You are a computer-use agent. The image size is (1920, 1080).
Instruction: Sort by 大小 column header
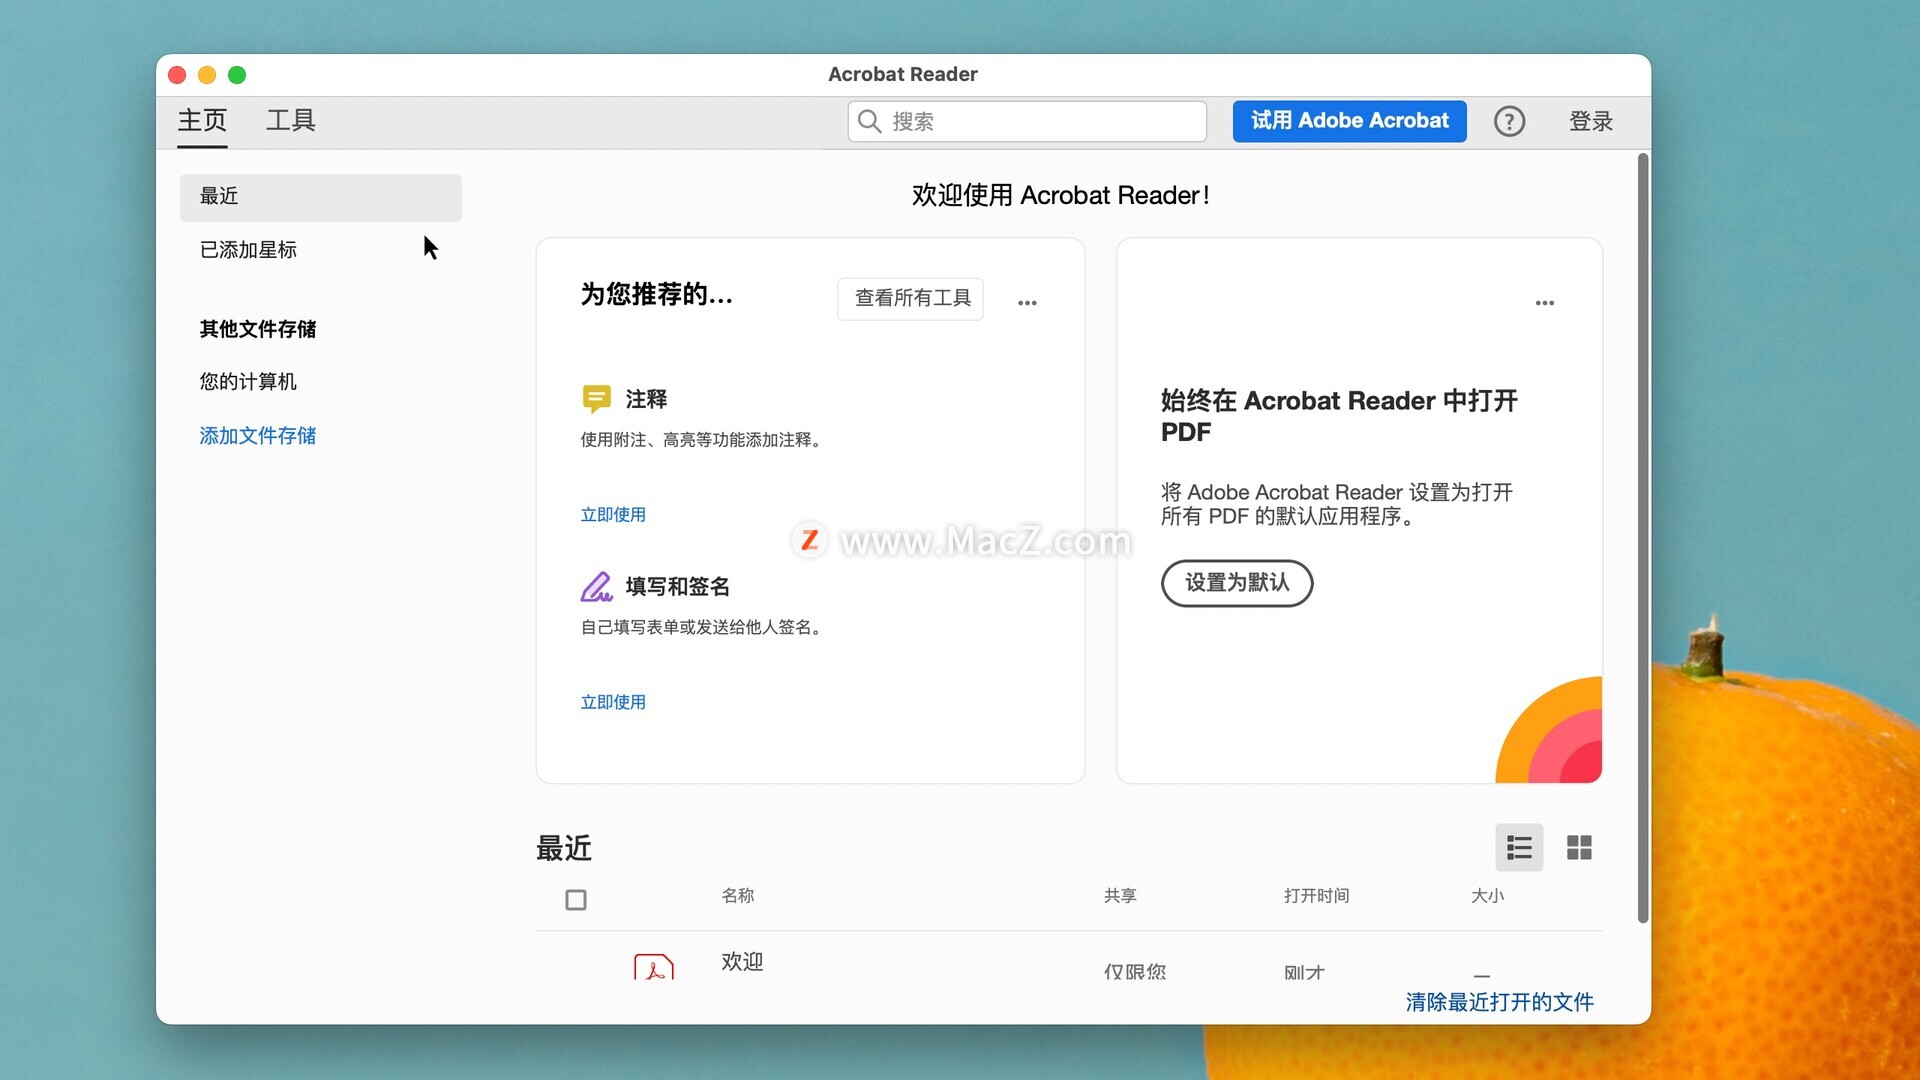pyautogui.click(x=1487, y=896)
